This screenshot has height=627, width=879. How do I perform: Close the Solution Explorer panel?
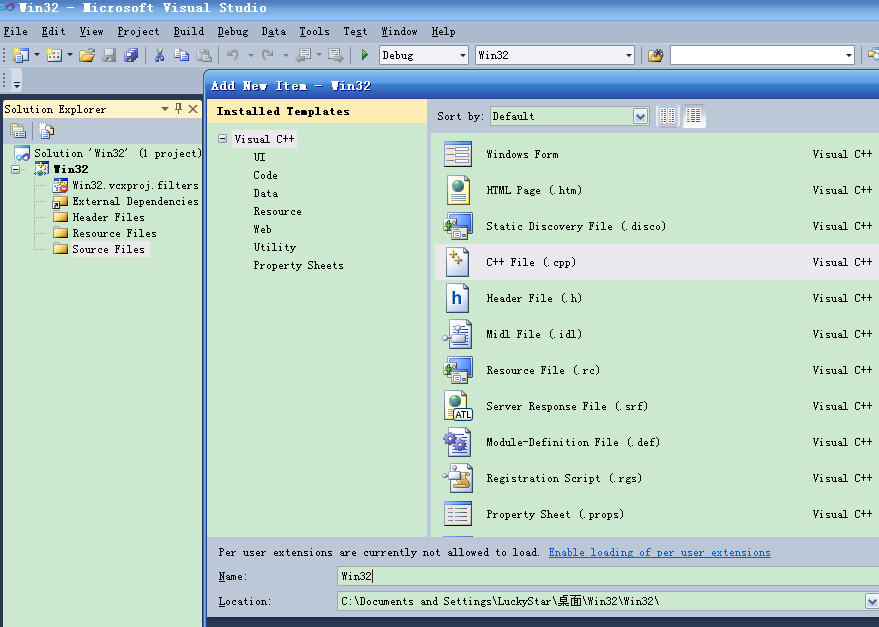(x=193, y=108)
